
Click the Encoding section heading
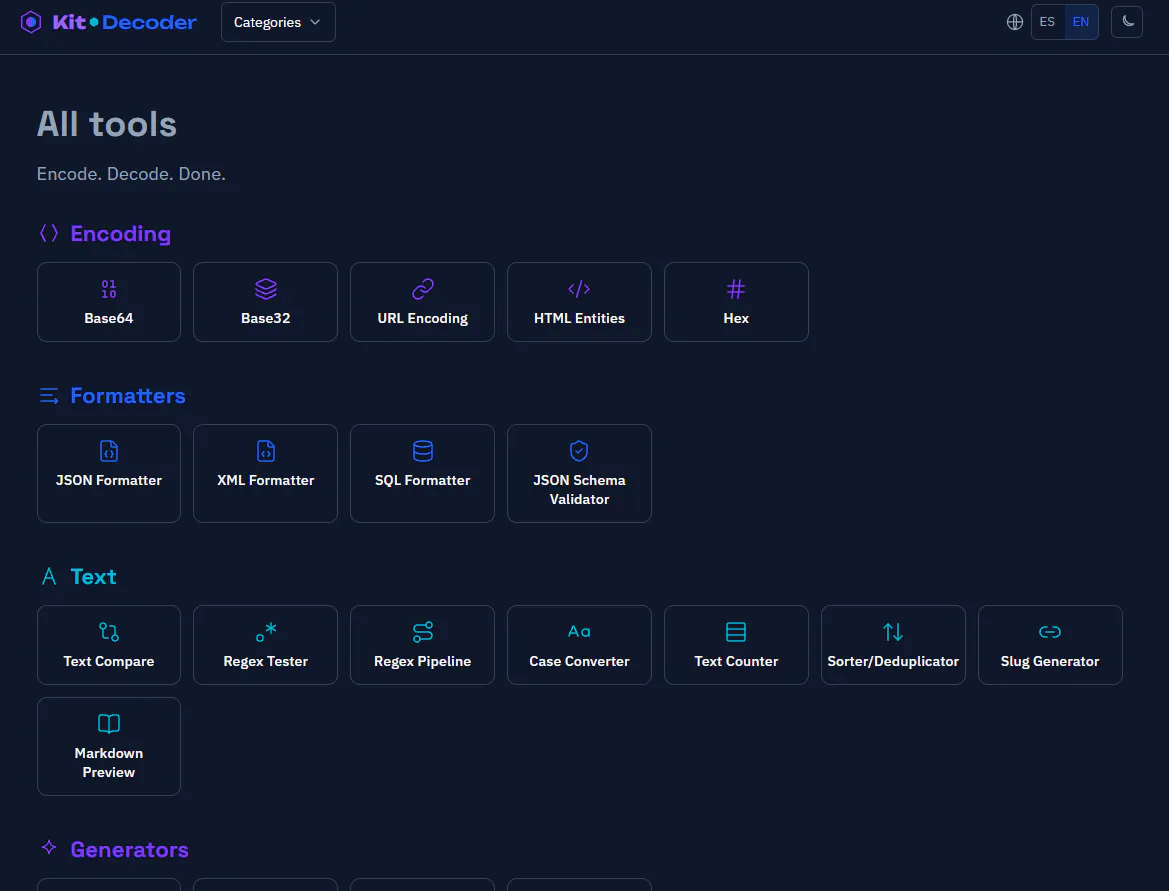(121, 234)
